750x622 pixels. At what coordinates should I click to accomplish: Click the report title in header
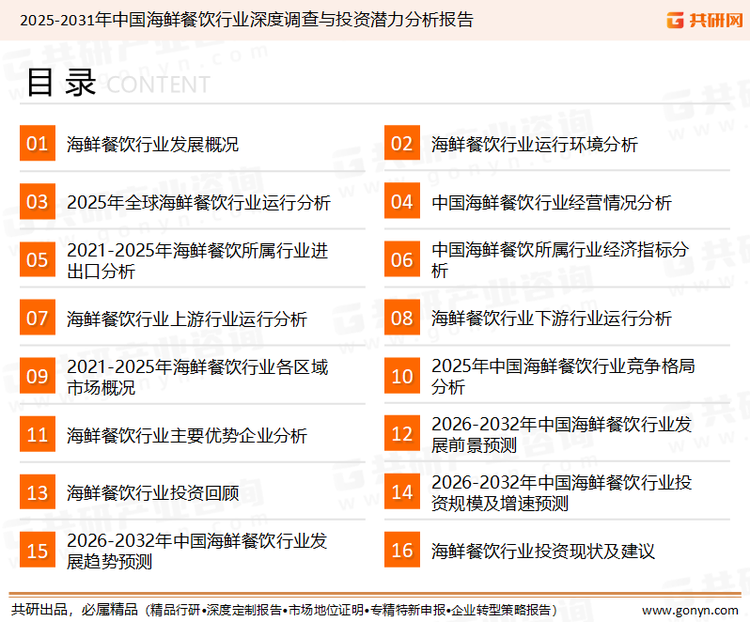246,20
